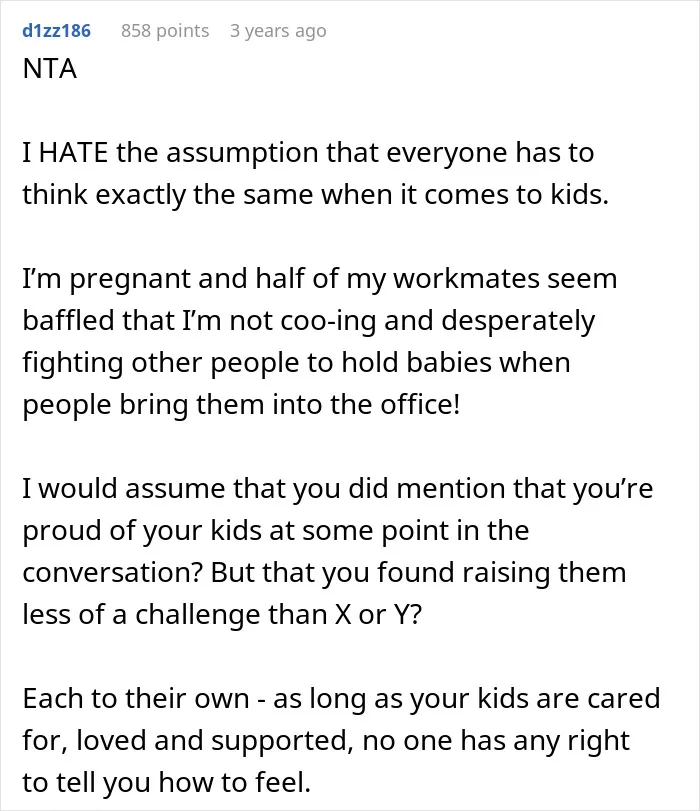The image size is (700, 811).
Task: Click the "NTA" verdict text
Action: click(50, 69)
